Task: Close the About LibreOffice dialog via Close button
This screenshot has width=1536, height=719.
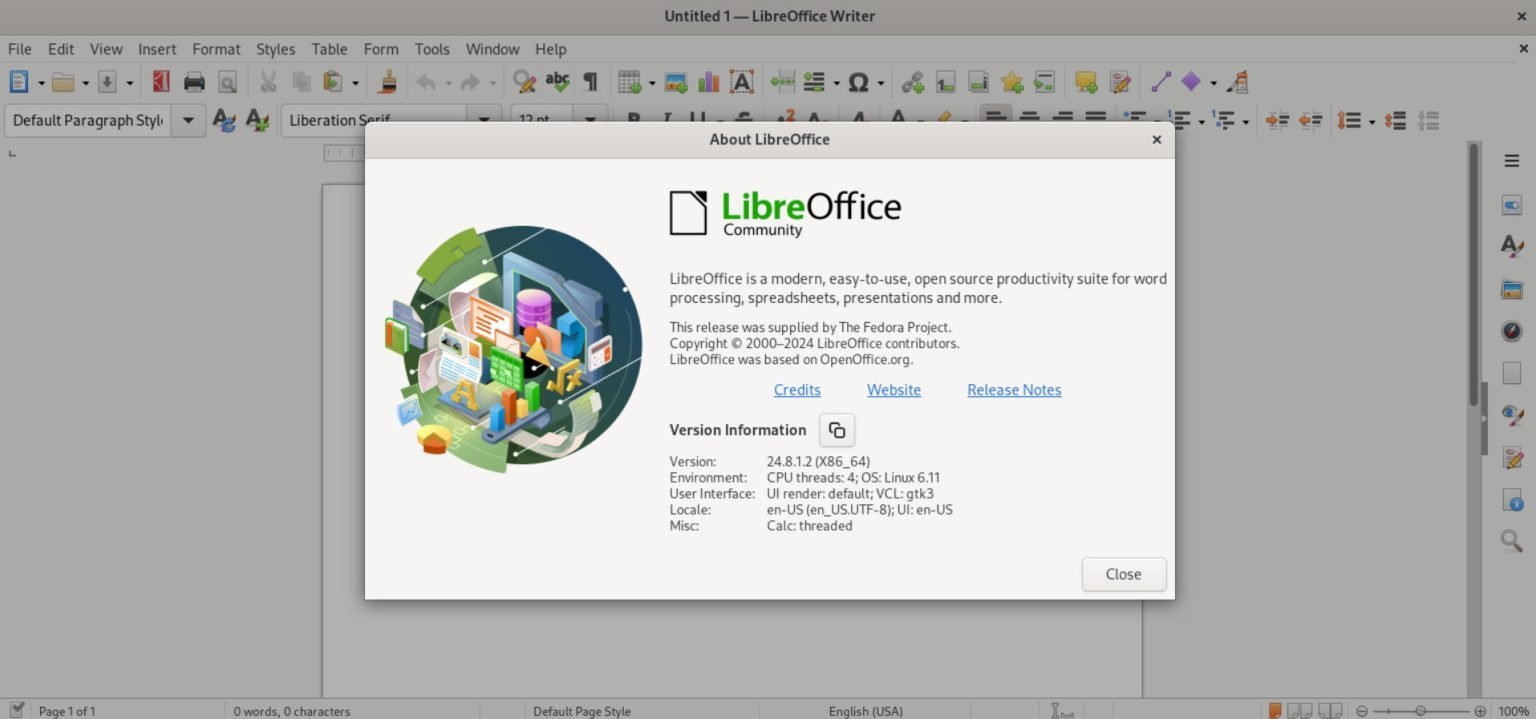Action: 1123,574
